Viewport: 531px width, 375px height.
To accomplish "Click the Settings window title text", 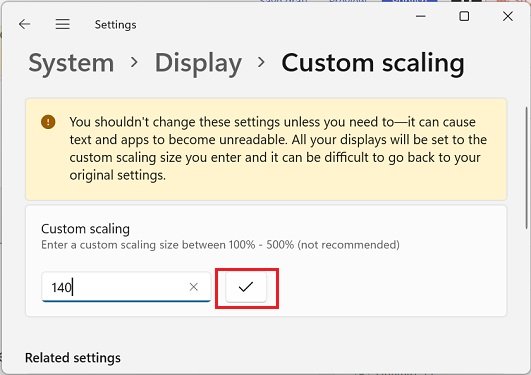I will click(115, 25).
